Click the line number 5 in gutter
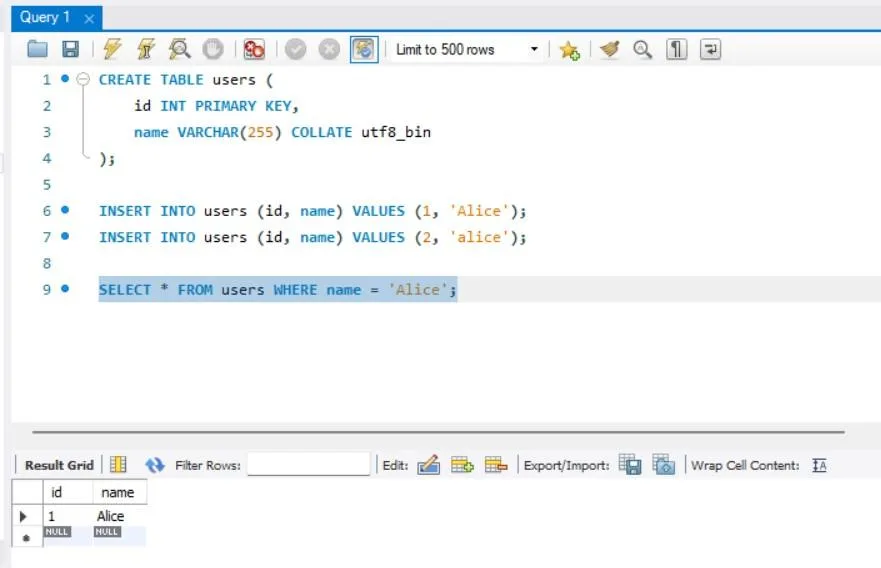Image resolution: width=881 pixels, height=568 pixels. [47, 184]
